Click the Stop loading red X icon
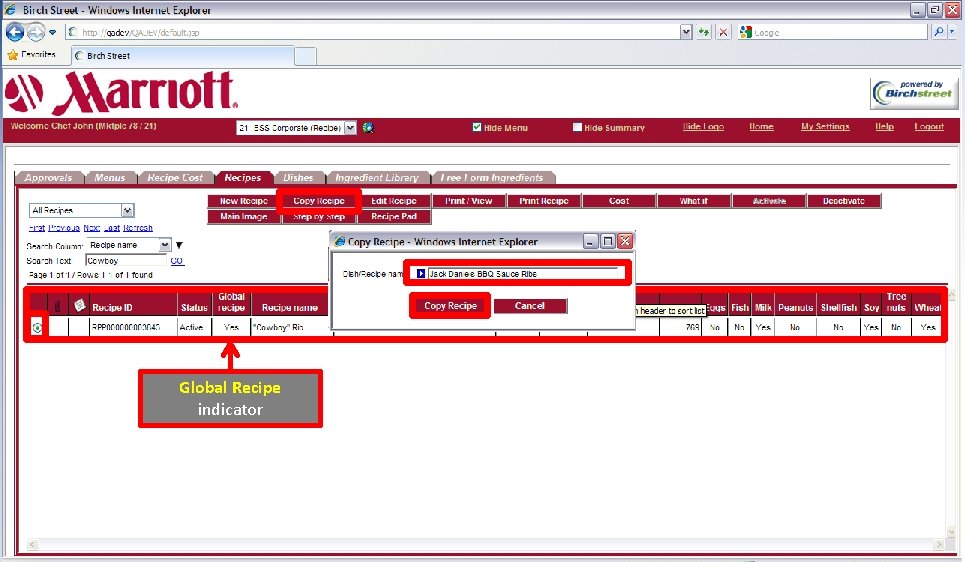 [x=723, y=32]
